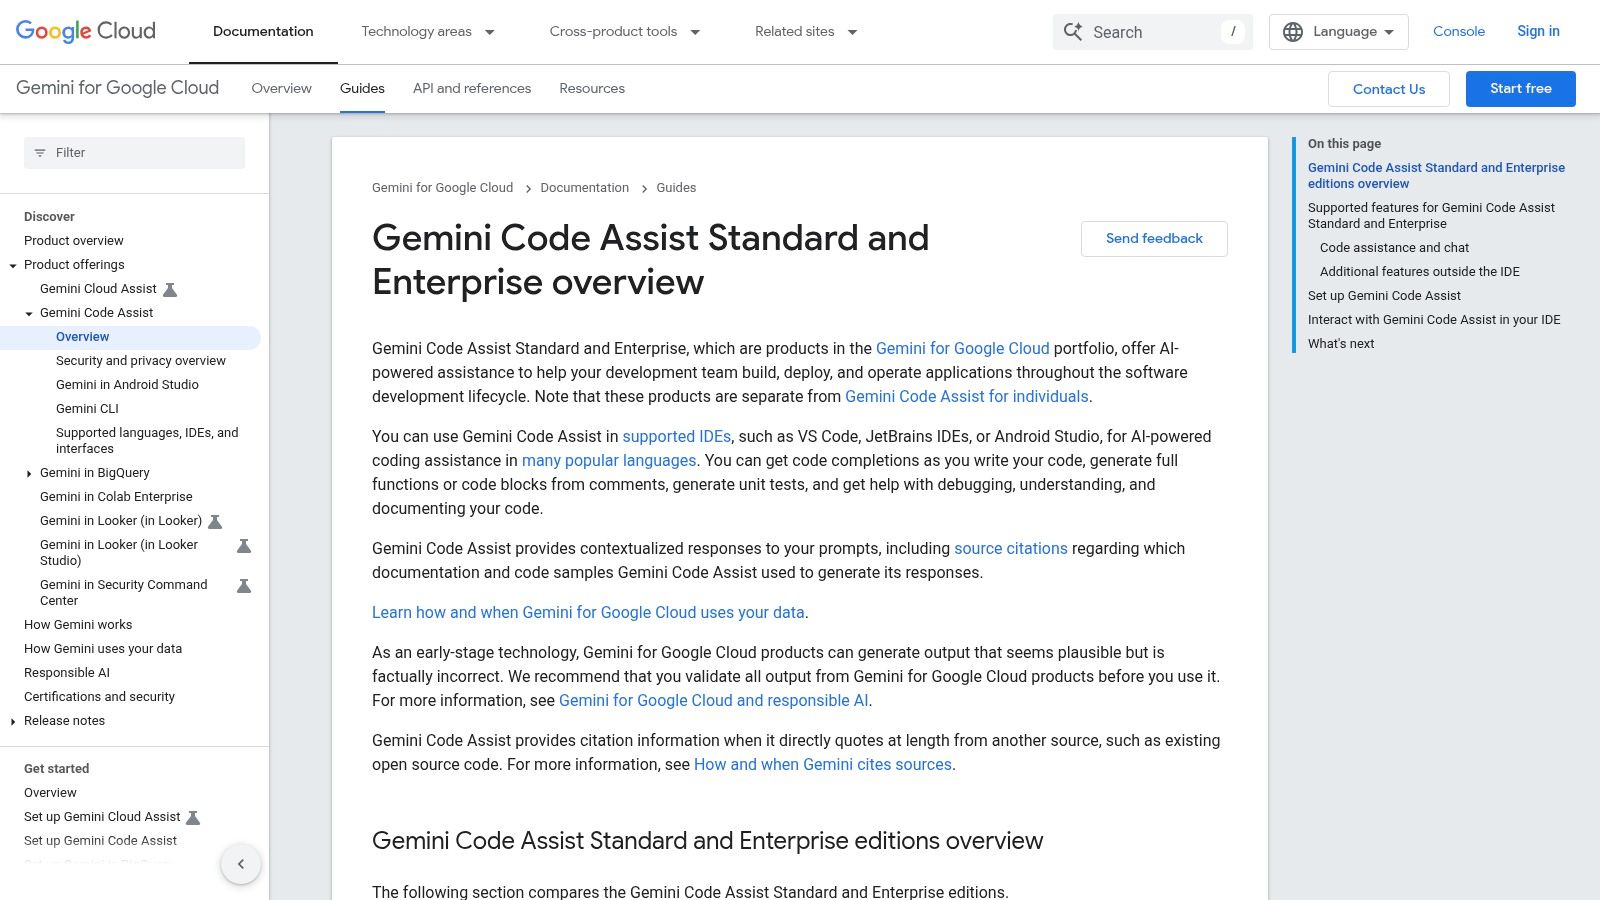The image size is (1600, 900).
Task: Open the Gemini Code Assist for individuals link
Action: (967, 397)
